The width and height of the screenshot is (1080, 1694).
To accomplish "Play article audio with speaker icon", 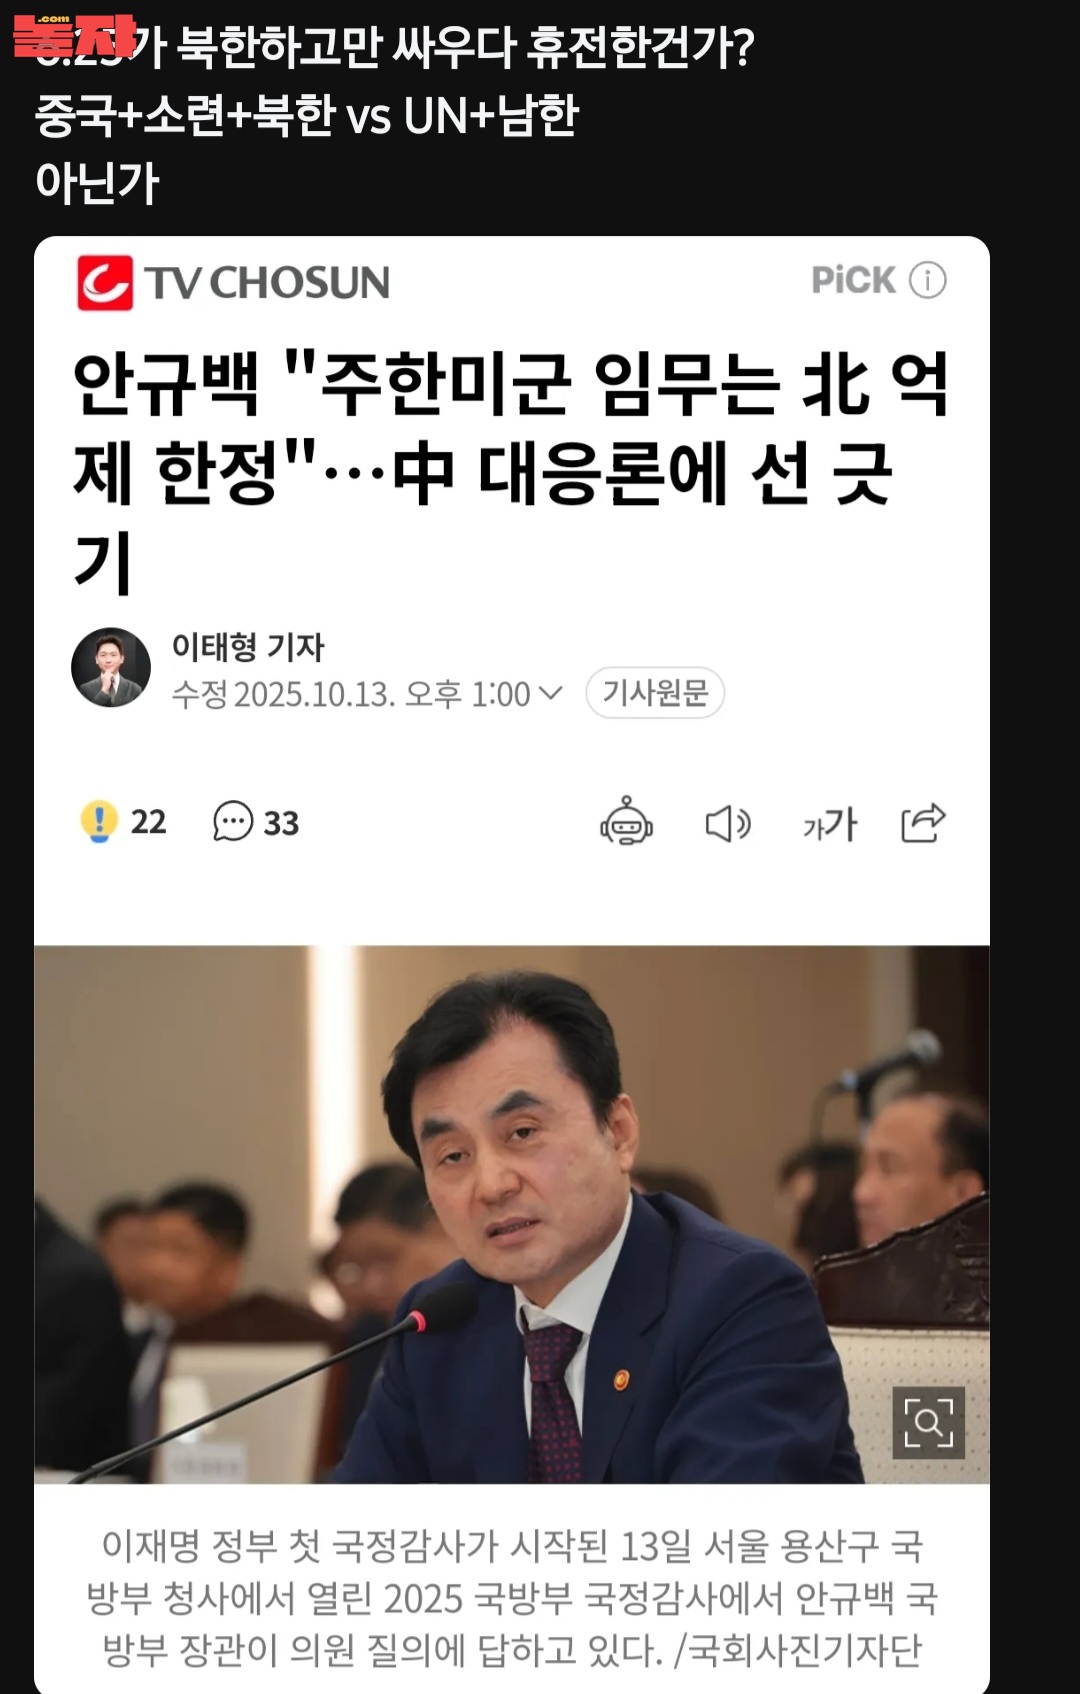I will pyautogui.click(x=728, y=823).
